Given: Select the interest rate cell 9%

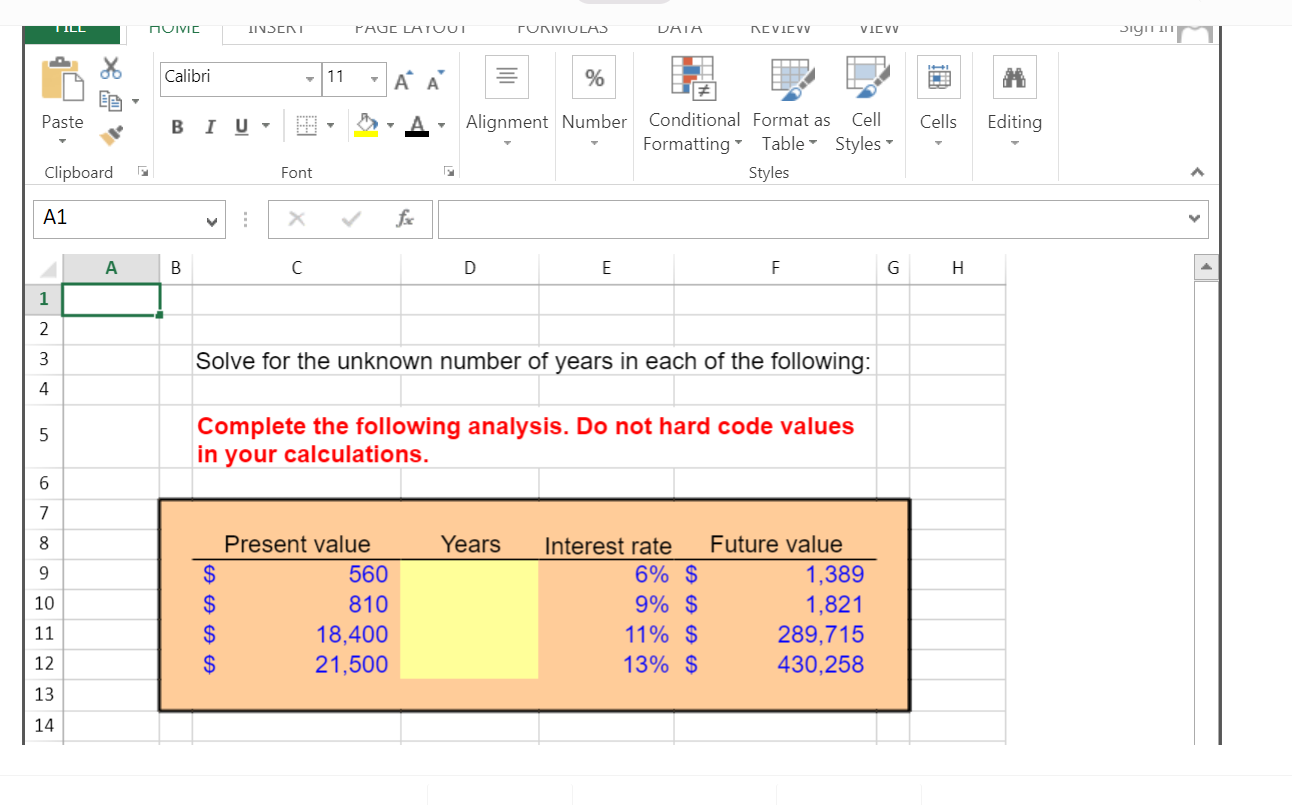Looking at the screenshot, I should coord(606,604).
